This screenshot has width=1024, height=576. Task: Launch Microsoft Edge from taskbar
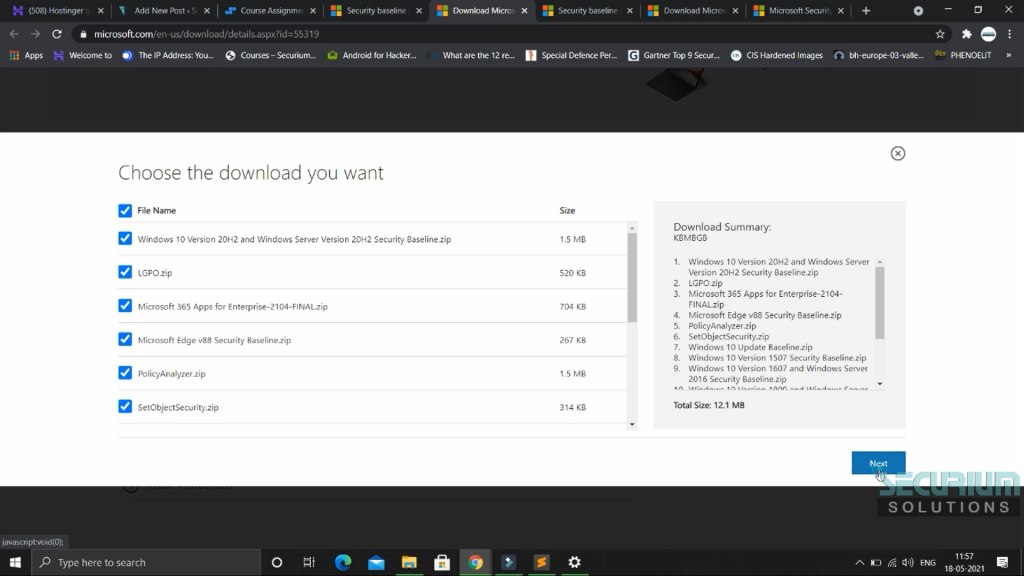tap(343, 562)
